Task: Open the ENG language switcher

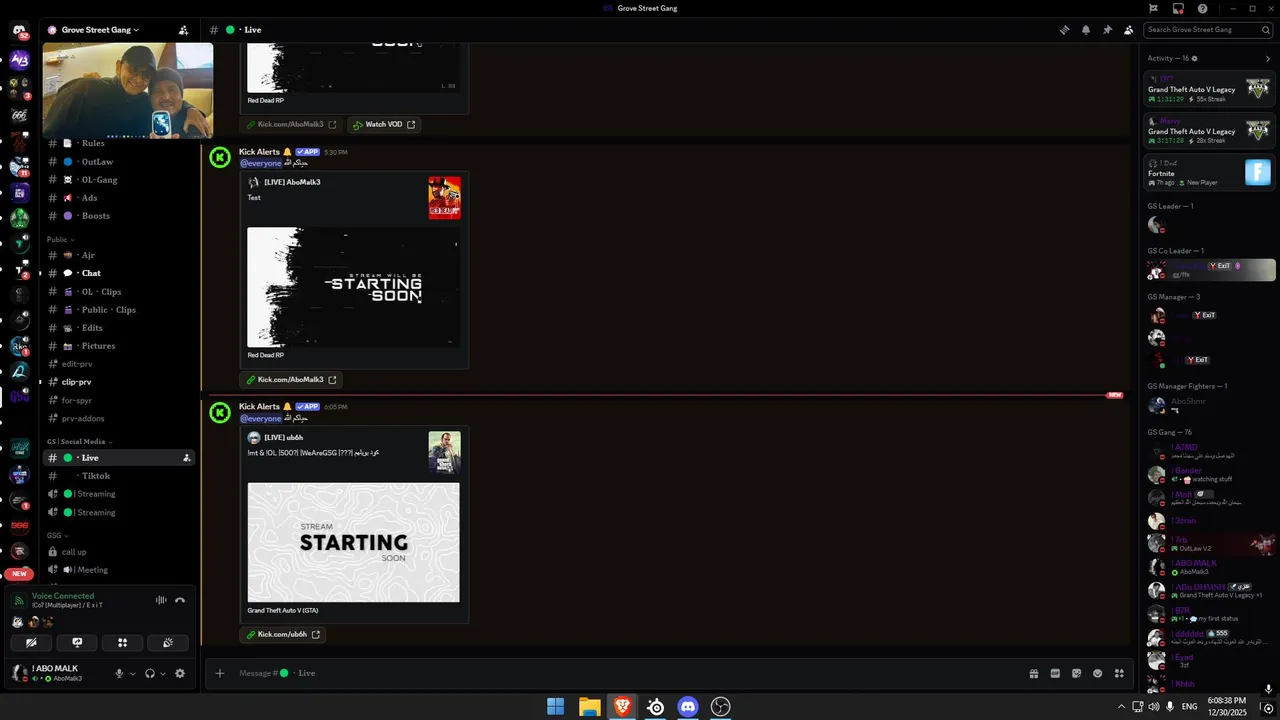Action: [x=1190, y=707]
